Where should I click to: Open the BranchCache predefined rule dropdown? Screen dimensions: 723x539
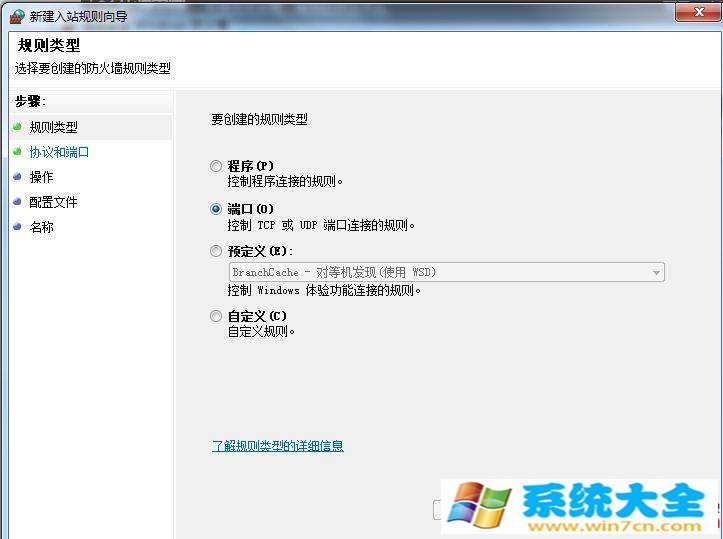(446, 272)
